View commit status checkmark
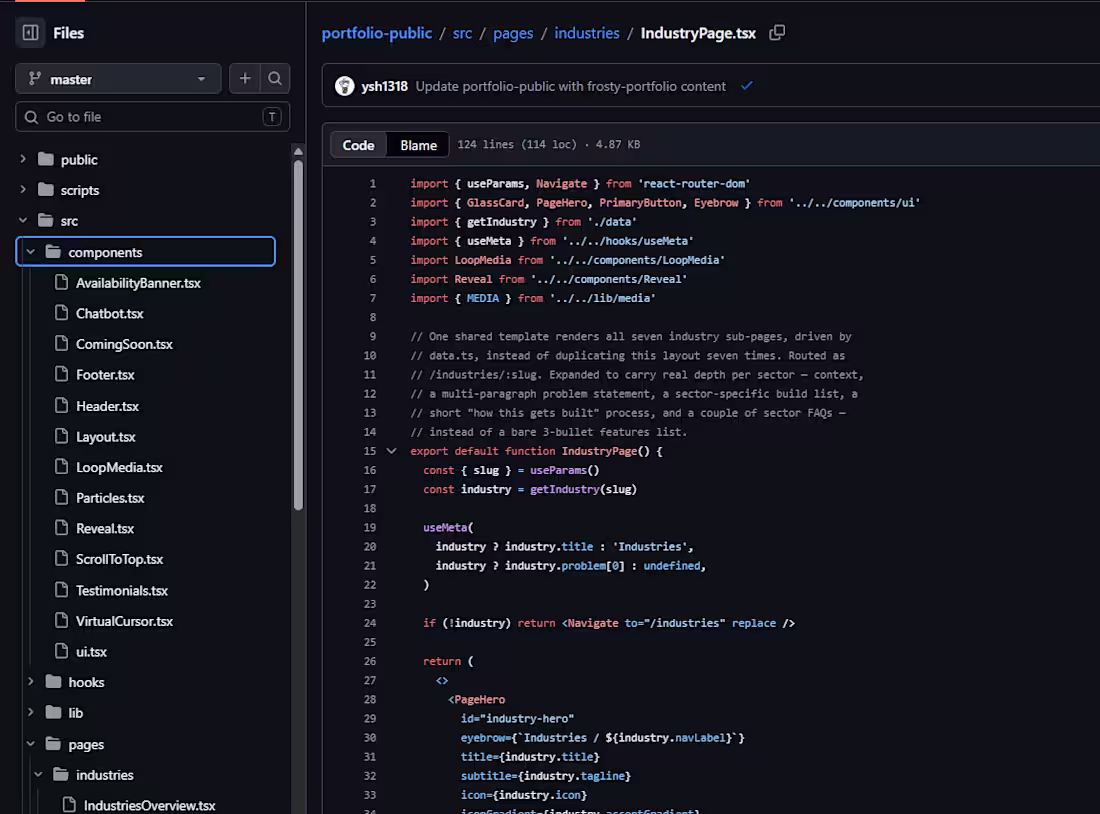Viewport: 1100px width, 814px height. tap(746, 86)
